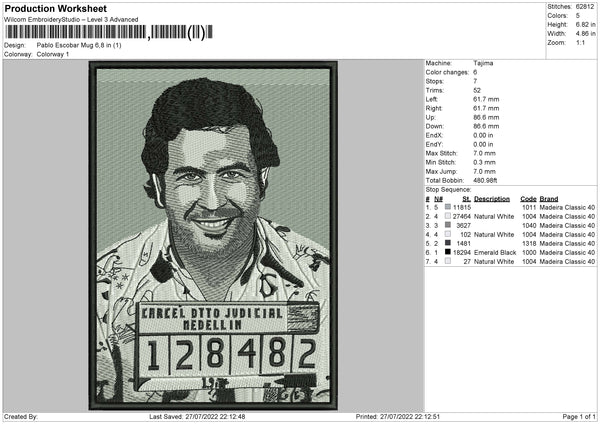Select the 'Max Stitch:' label
Image resolution: width=600 pixels, height=424 pixels.
tap(442, 153)
